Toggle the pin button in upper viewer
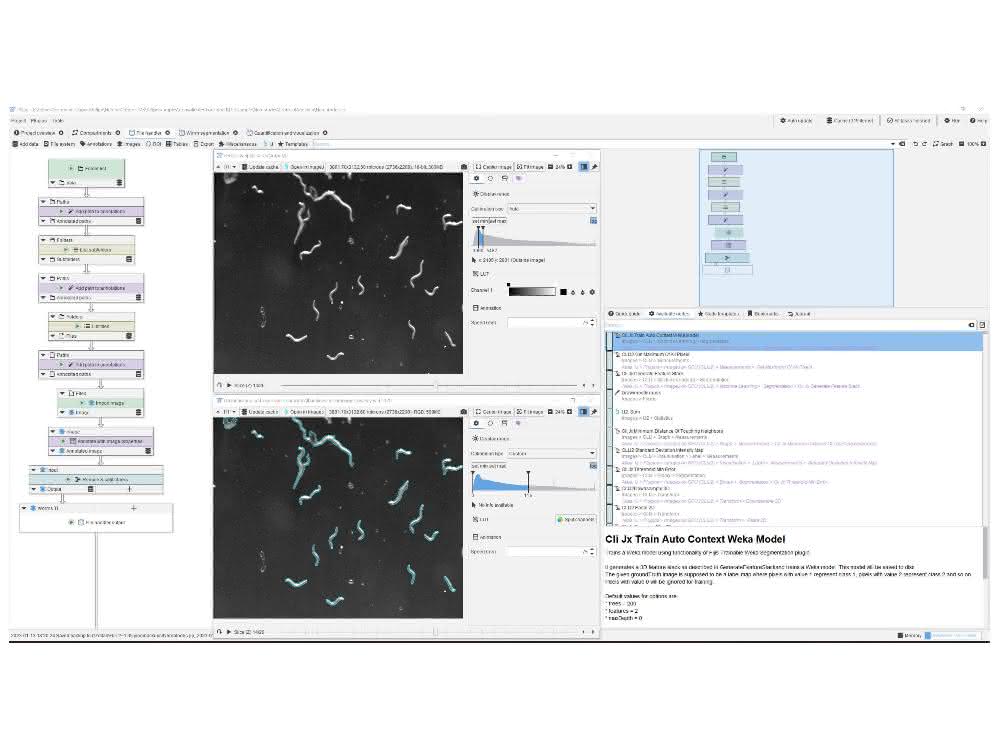The image size is (1000, 750). 594,167
